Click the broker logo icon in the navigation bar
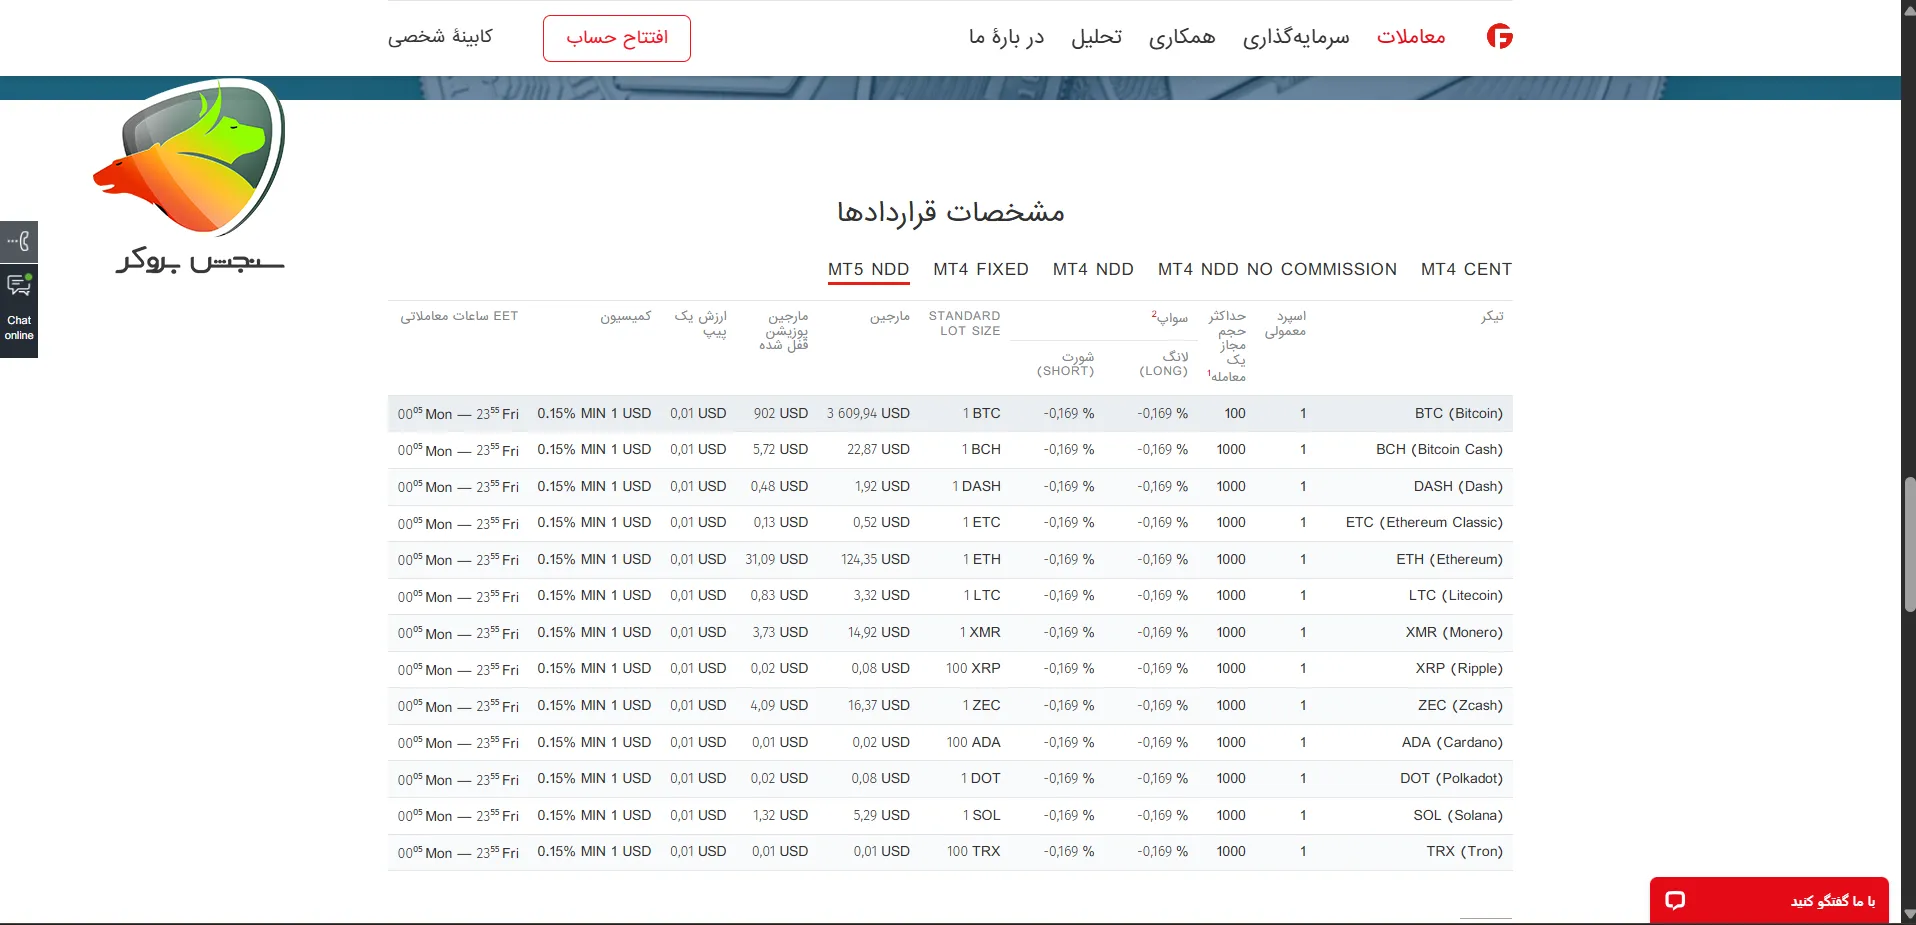The height and width of the screenshot is (925, 1916). coord(1499,37)
